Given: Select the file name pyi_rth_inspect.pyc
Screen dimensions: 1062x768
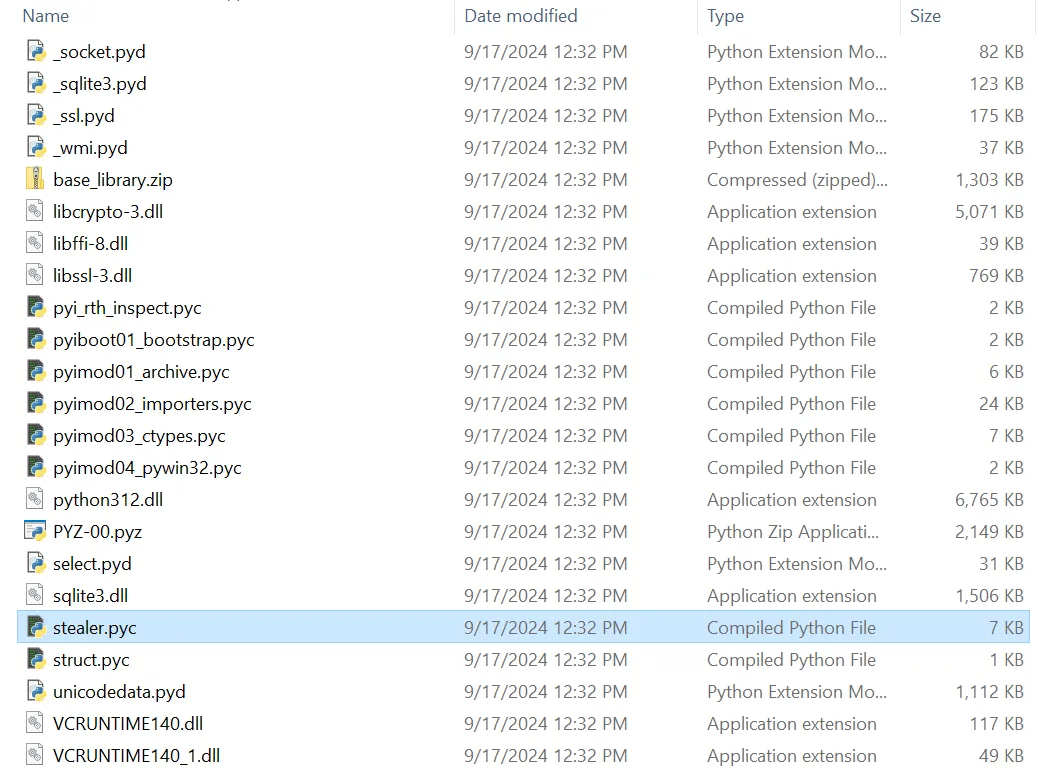Looking at the screenshot, I should 127,307.
